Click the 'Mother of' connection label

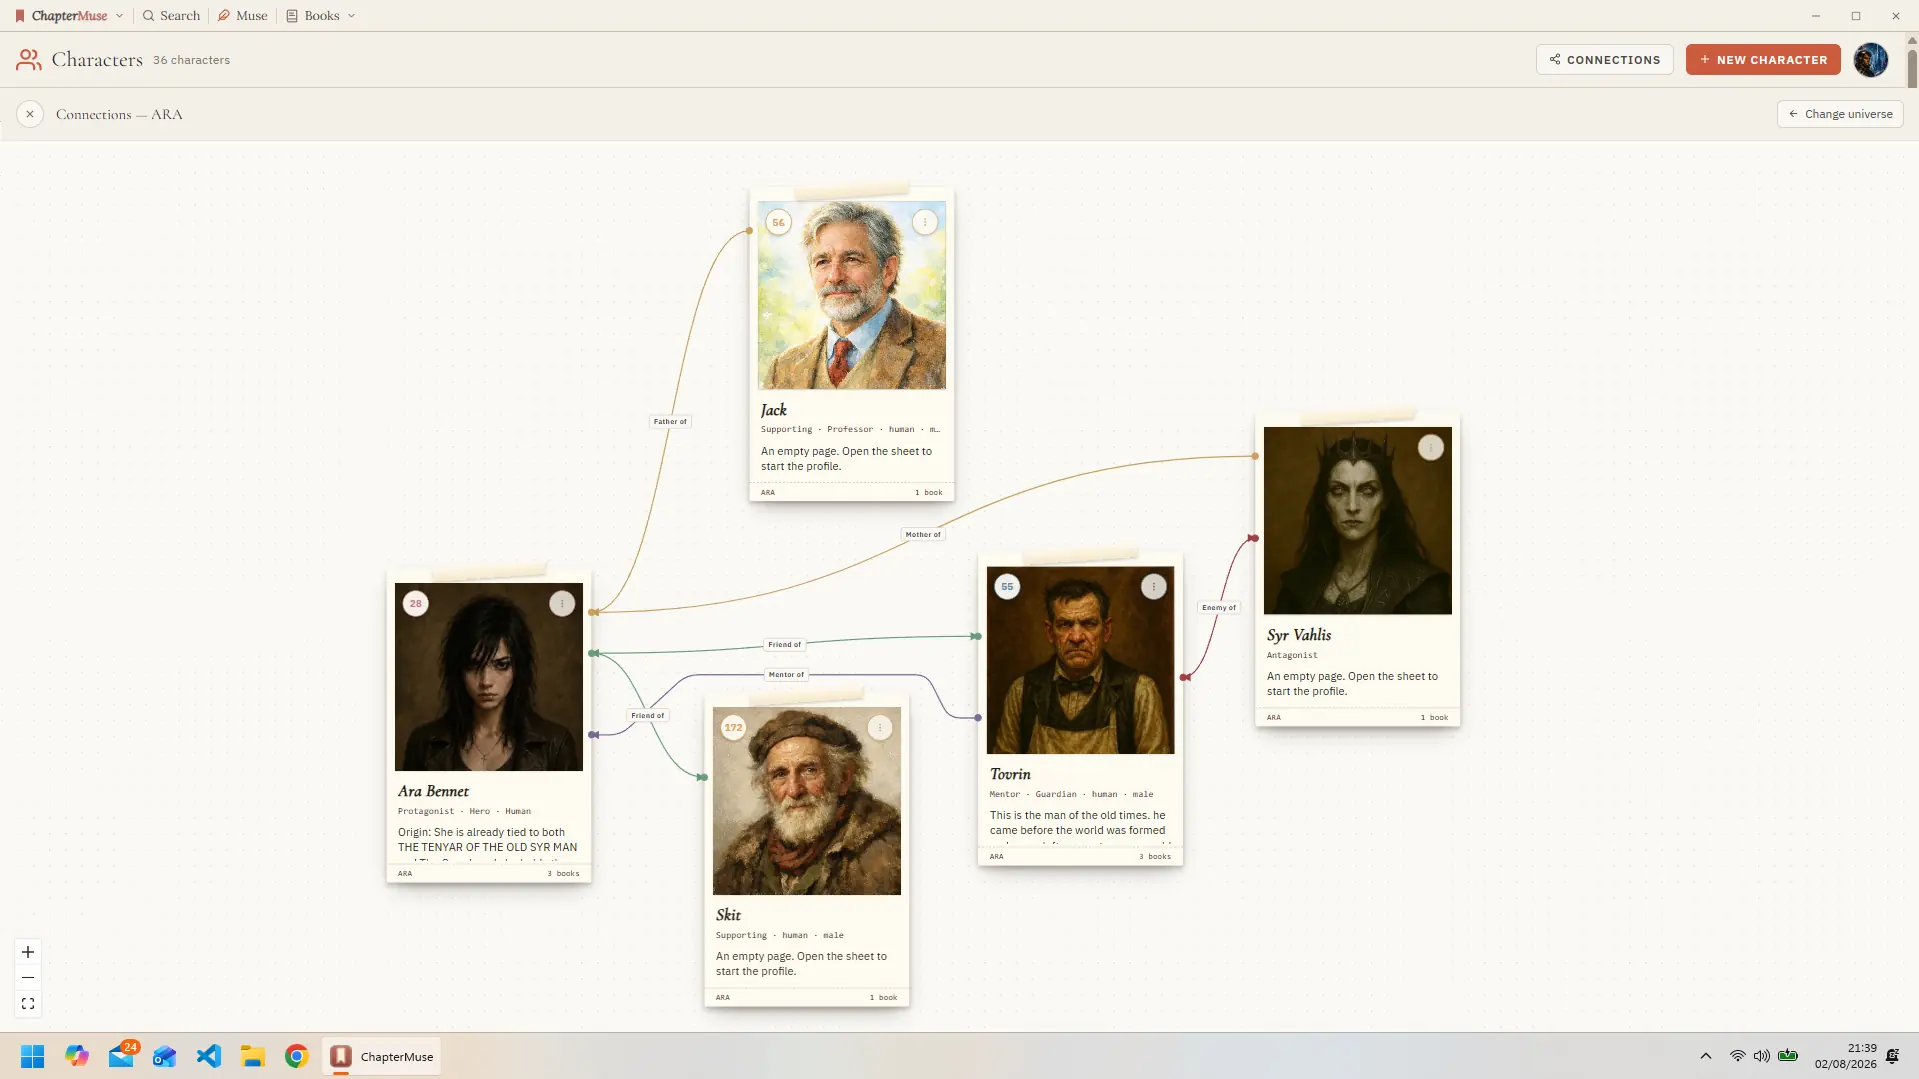pos(923,535)
